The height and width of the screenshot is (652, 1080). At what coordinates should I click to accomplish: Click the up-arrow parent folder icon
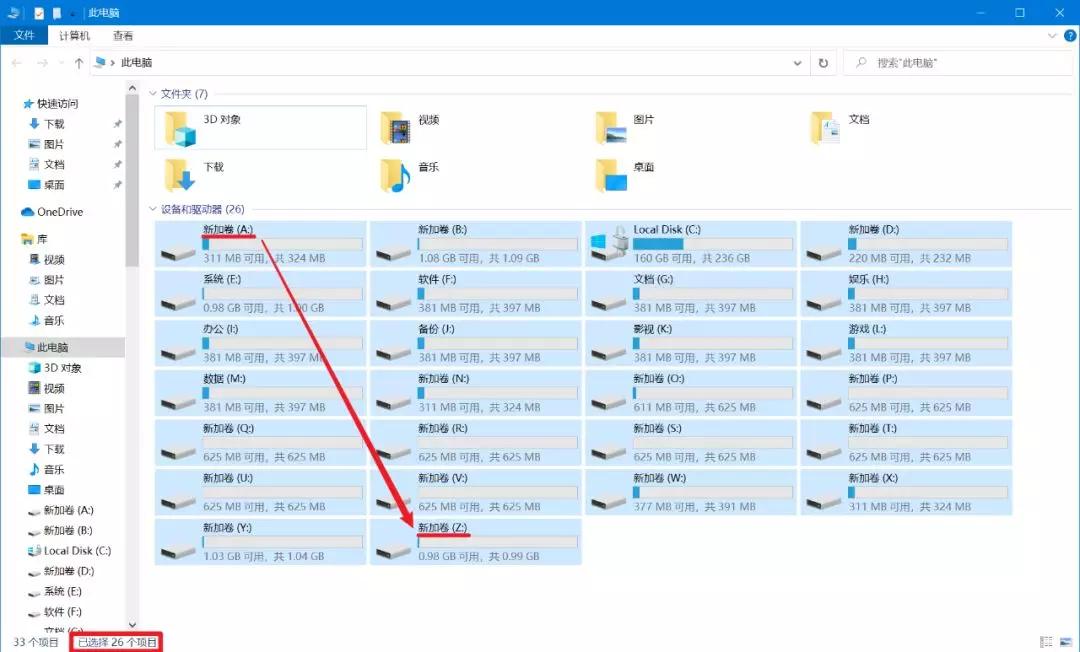tap(79, 63)
